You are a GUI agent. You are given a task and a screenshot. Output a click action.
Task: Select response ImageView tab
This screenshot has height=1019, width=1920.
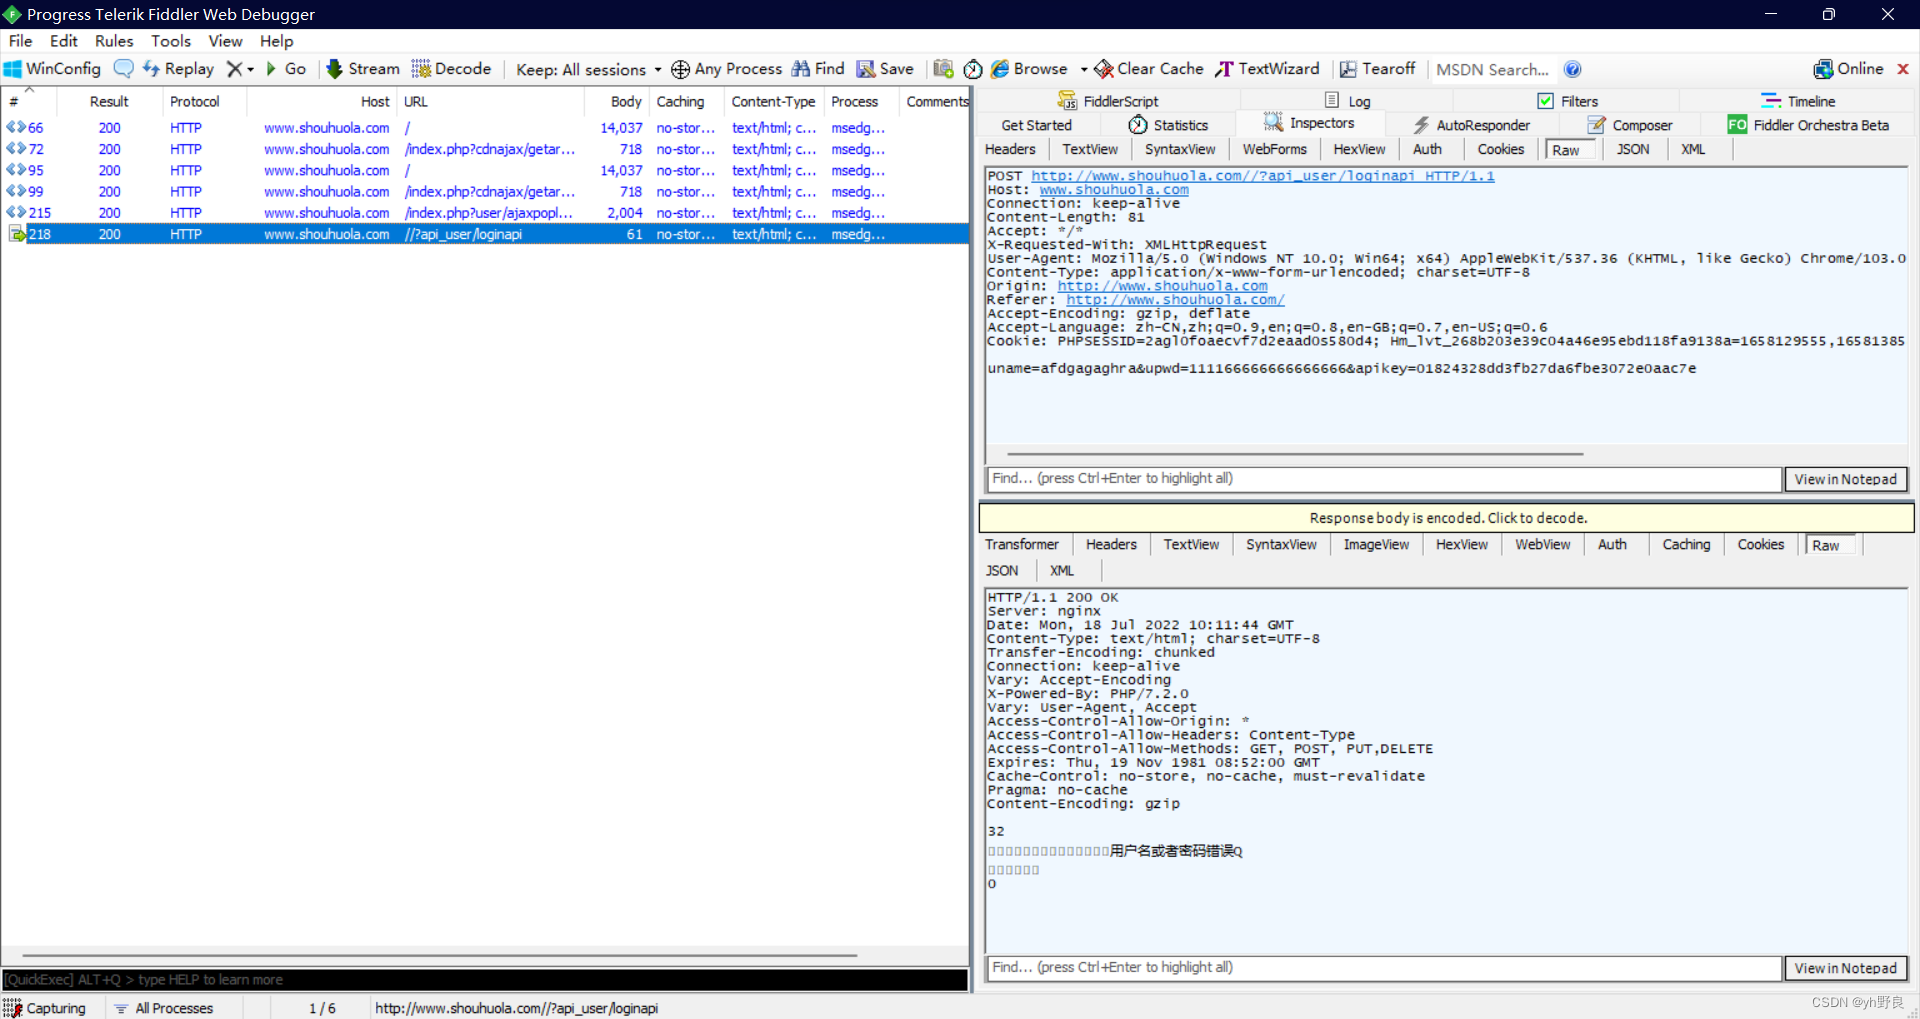(1376, 544)
